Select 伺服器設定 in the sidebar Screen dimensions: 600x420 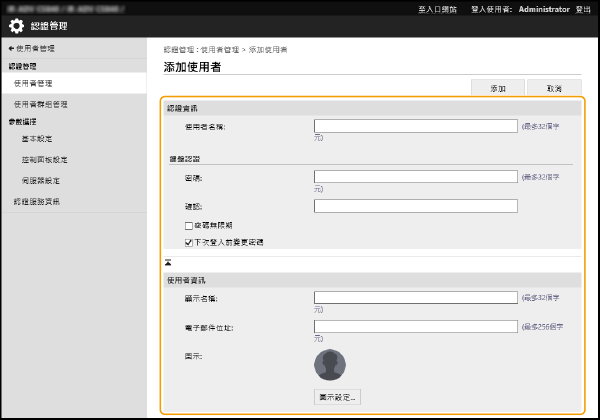(x=41, y=180)
